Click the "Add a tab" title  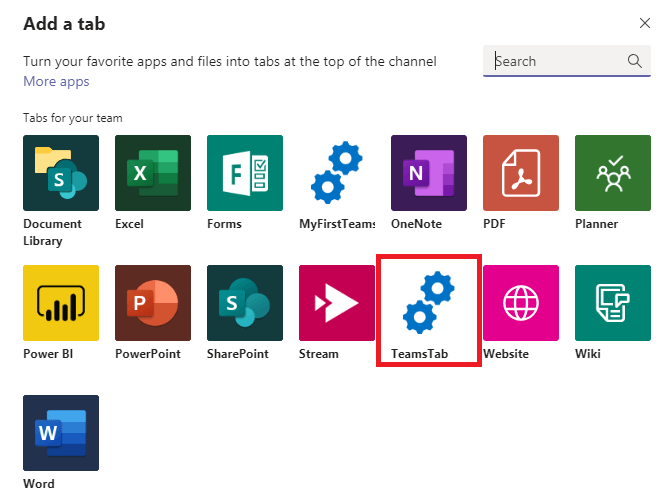coord(64,24)
